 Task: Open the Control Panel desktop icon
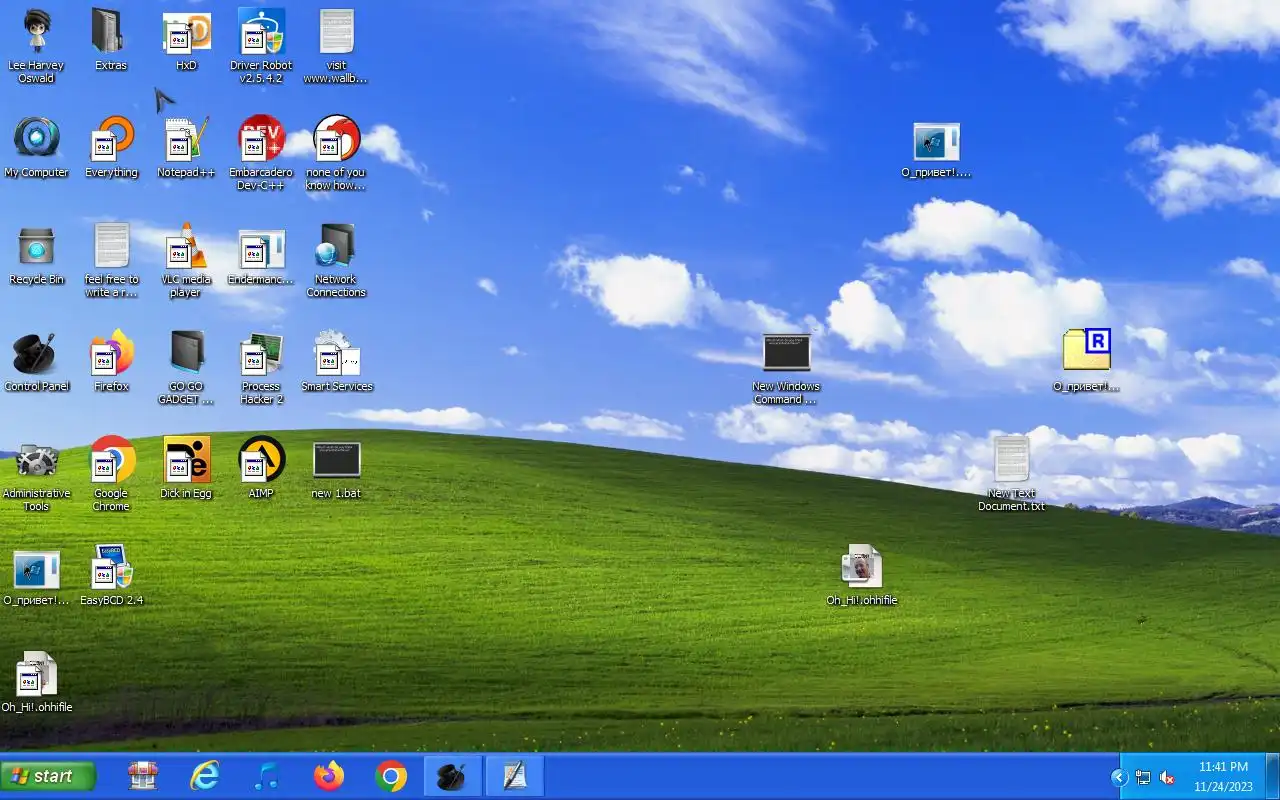pyautogui.click(x=37, y=361)
